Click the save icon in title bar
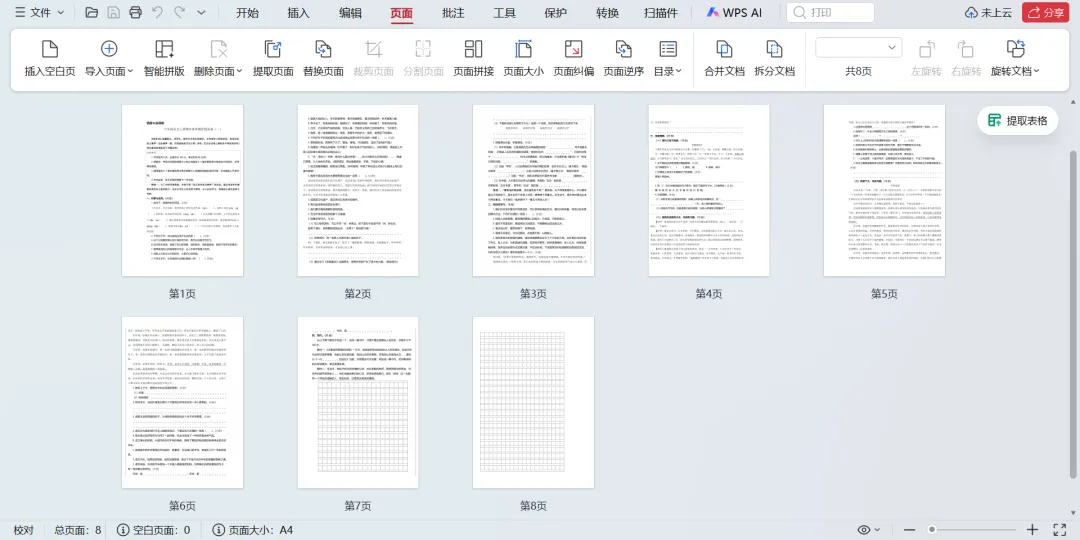 114,12
